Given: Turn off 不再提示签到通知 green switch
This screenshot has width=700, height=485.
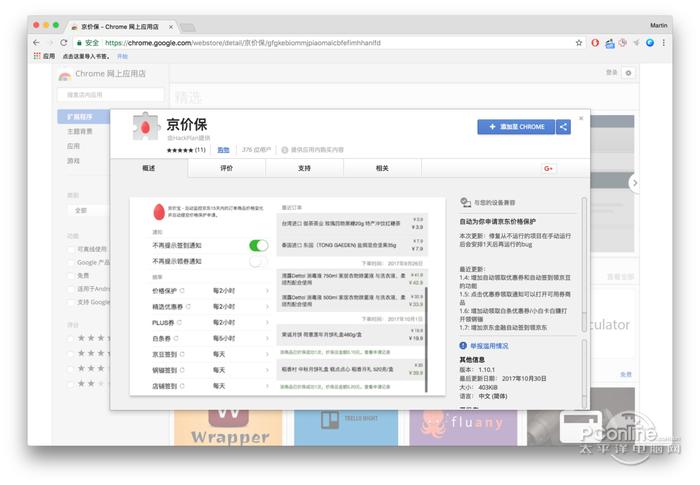Looking at the screenshot, I should click(258, 245).
